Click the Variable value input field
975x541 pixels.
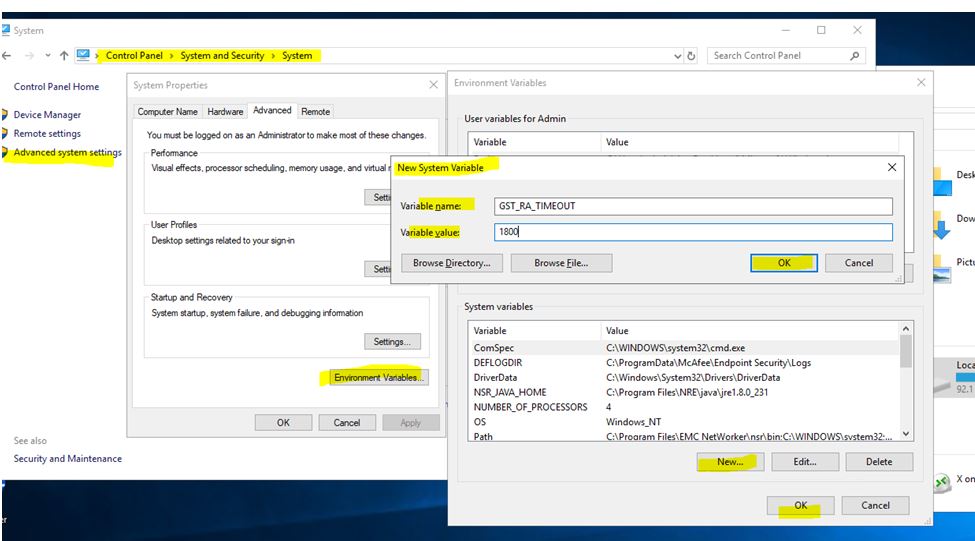tap(692, 232)
